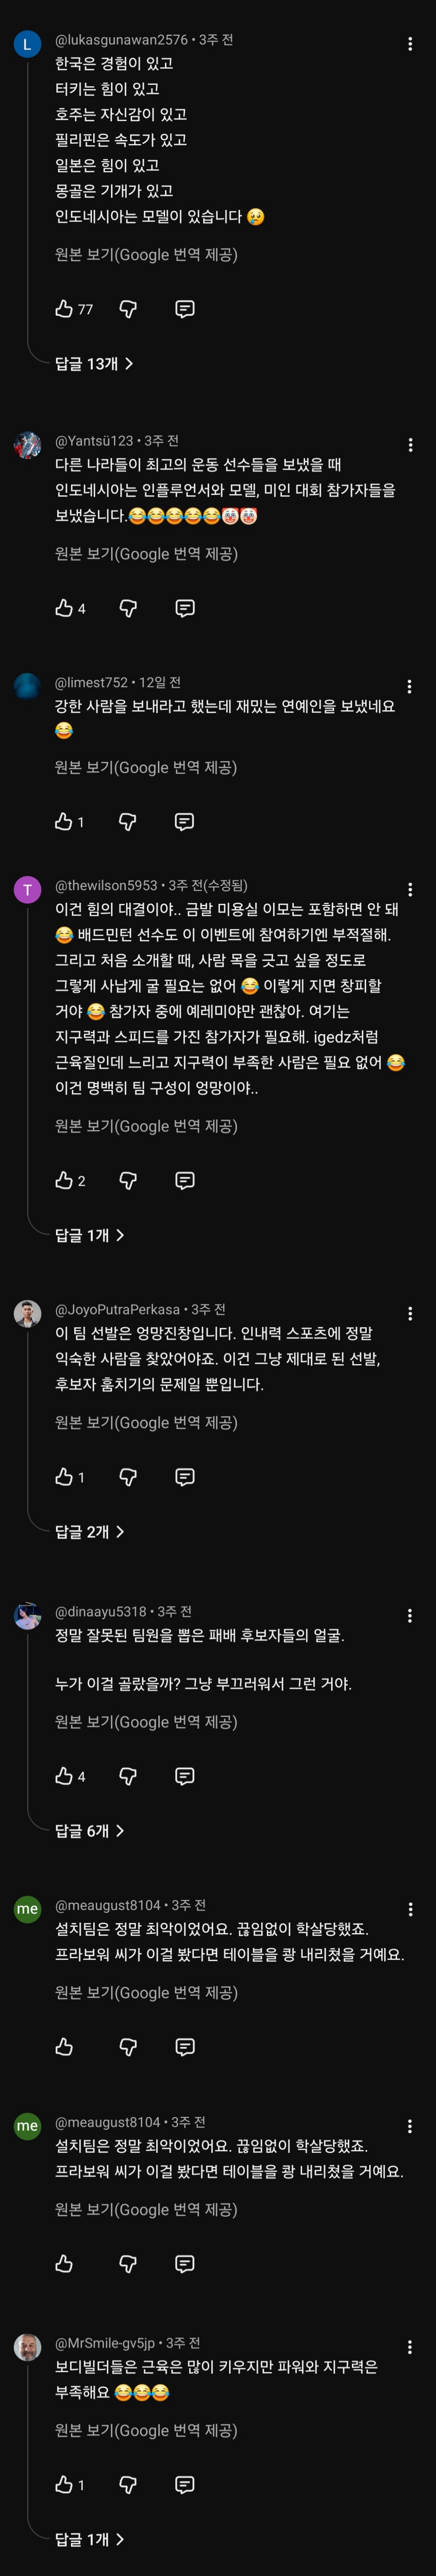This screenshot has height=2576, width=436.
Task: Click reply icon under @JoyoPutraPerkasa's comment
Action: (x=184, y=1477)
